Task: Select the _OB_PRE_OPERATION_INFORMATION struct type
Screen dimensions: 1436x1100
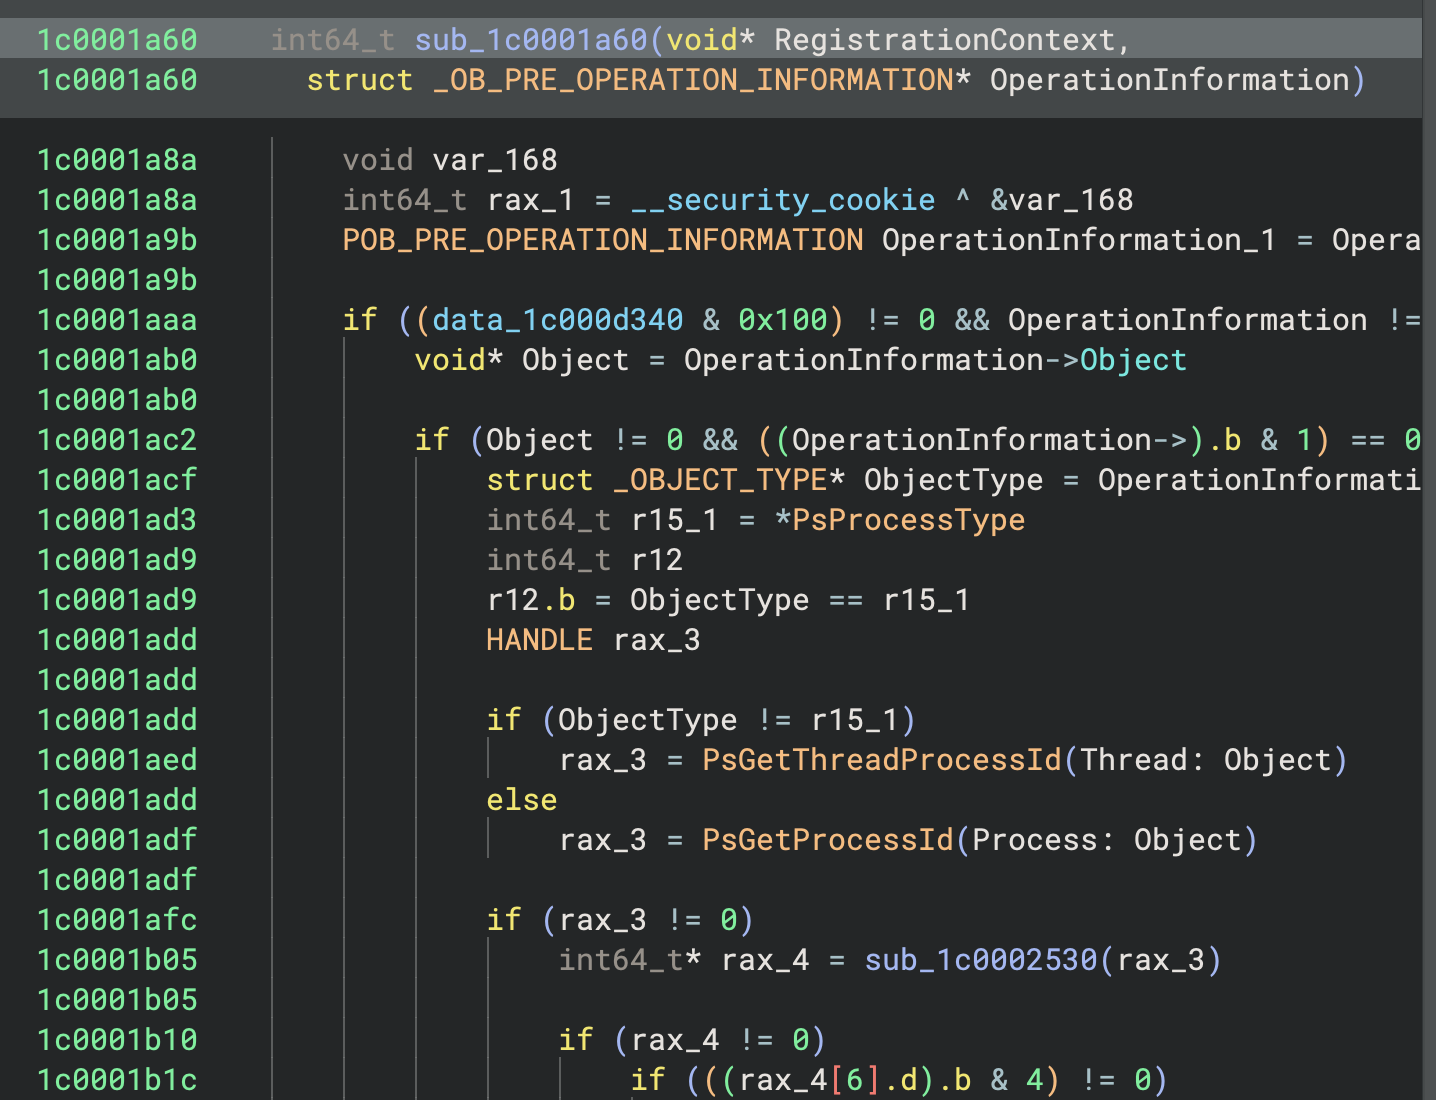Action: click(x=693, y=80)
